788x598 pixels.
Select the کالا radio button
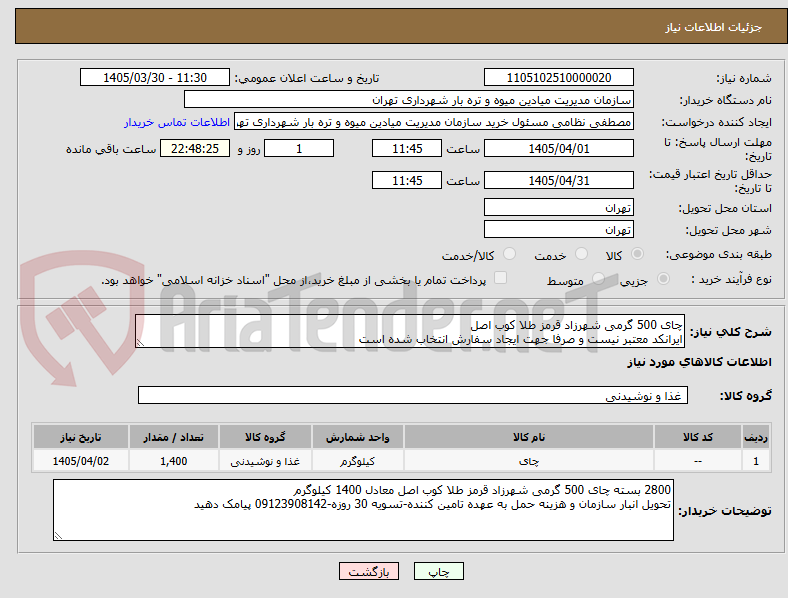(x=637, y=254)
